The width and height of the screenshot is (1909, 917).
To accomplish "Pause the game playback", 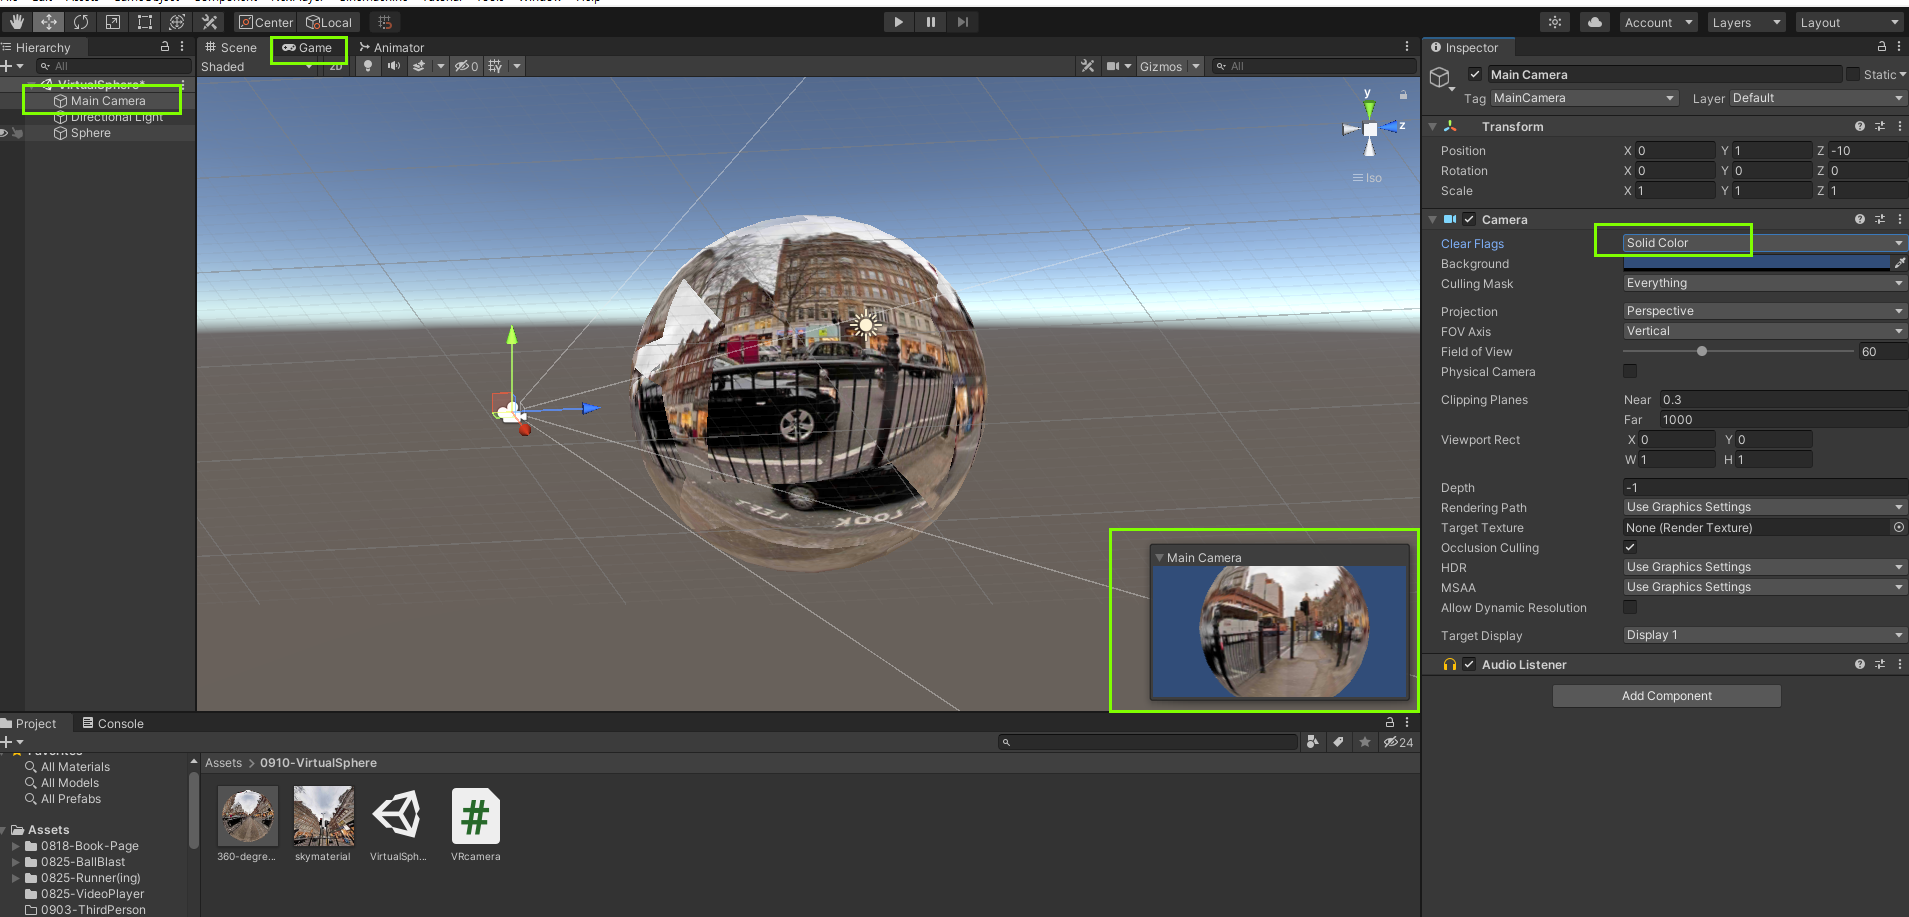I will click(x=930, y=22).
